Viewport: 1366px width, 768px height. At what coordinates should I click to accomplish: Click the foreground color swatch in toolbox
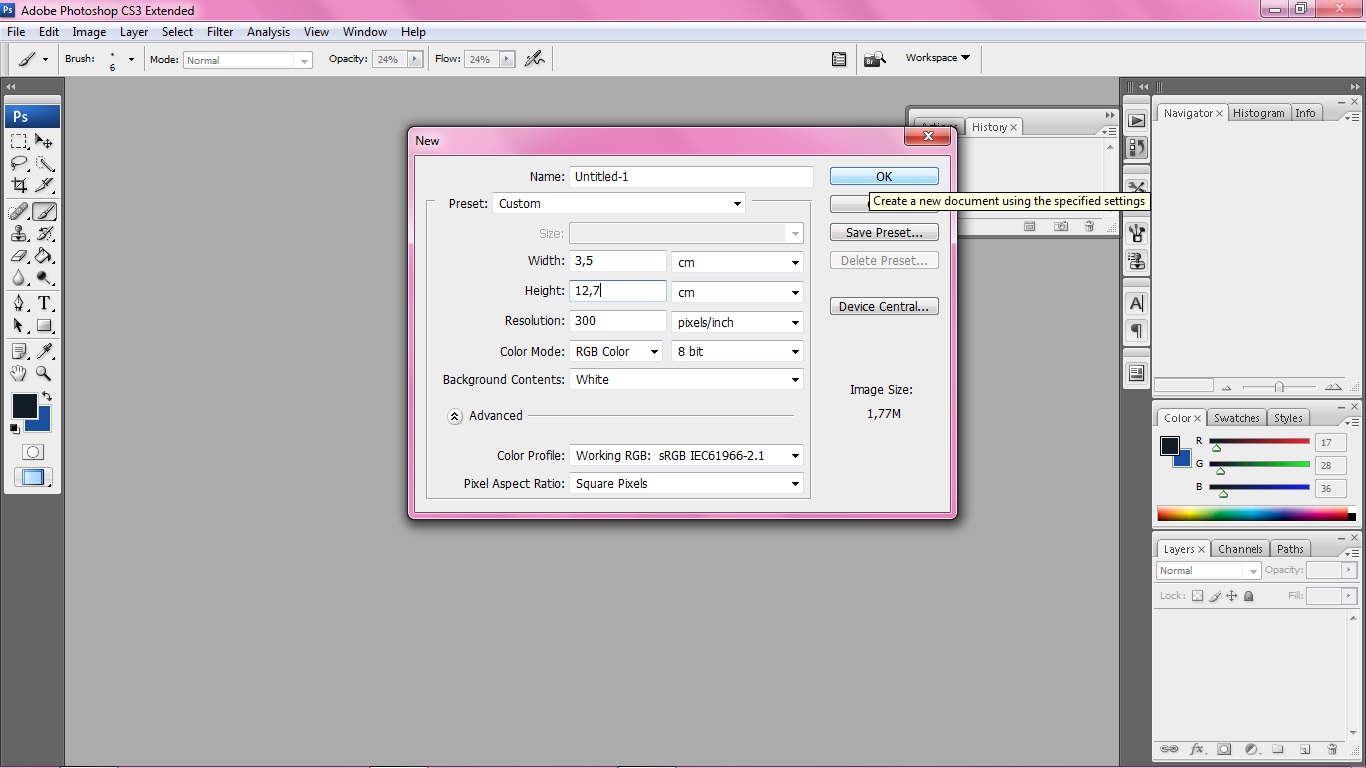coord(24,405)
